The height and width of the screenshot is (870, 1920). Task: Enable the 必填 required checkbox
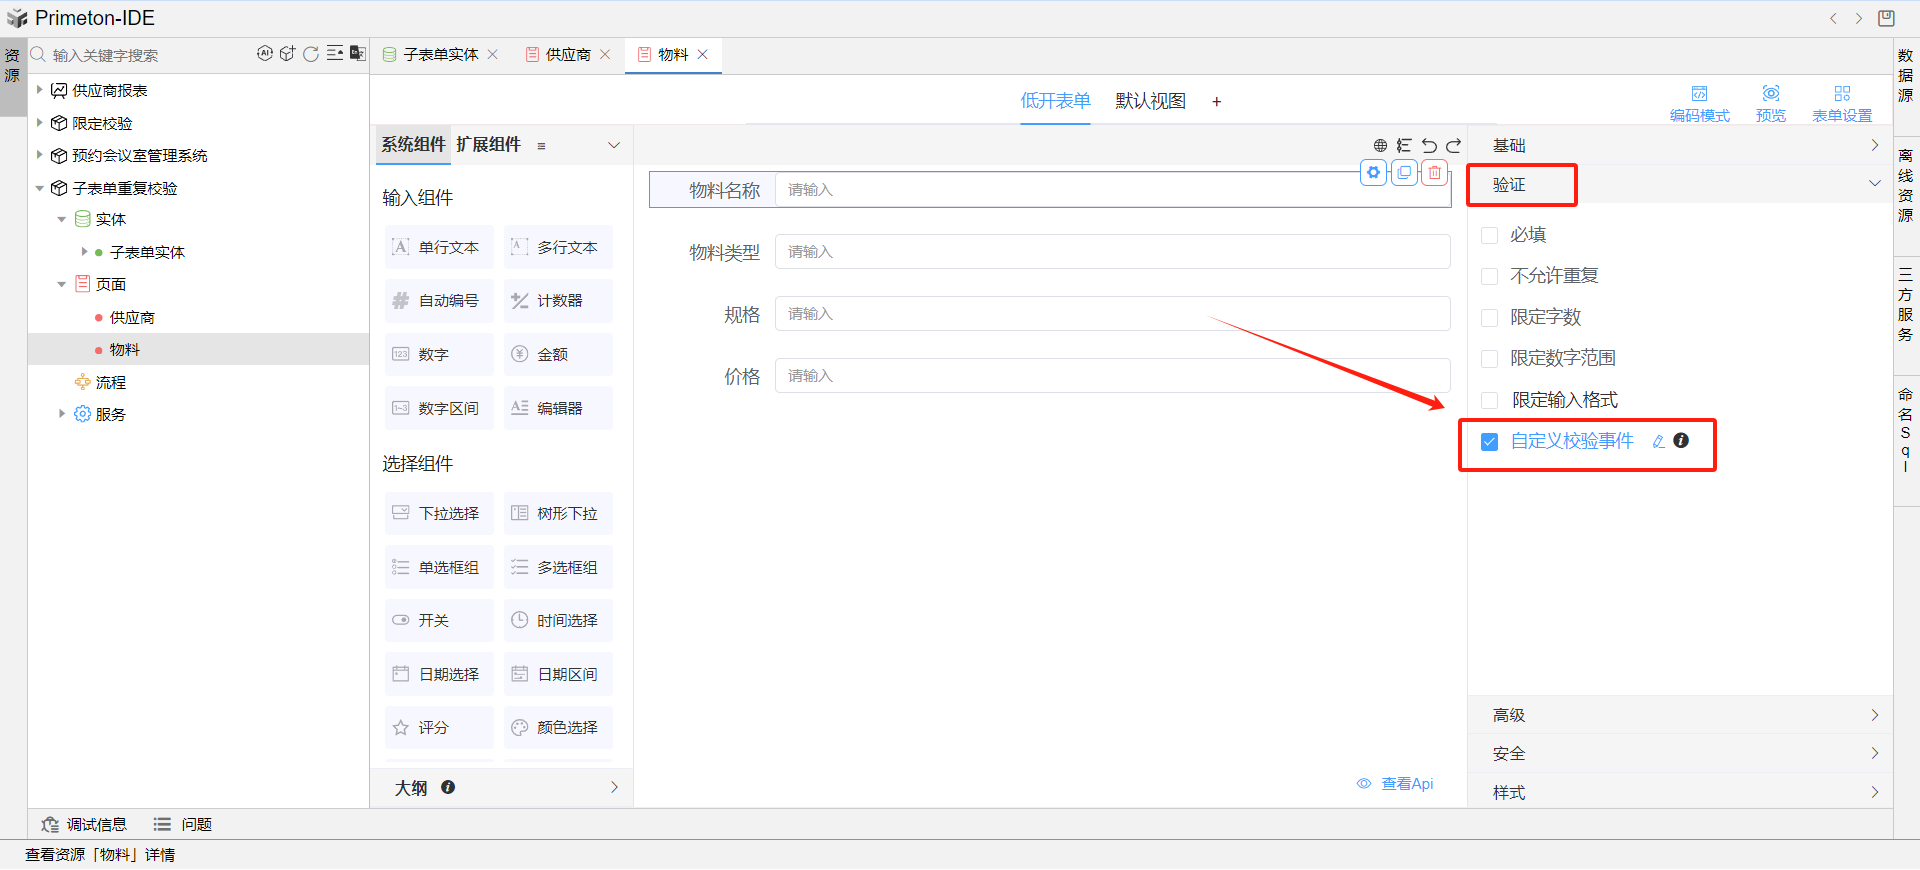pyautogui.click(x=1490, y=236)
